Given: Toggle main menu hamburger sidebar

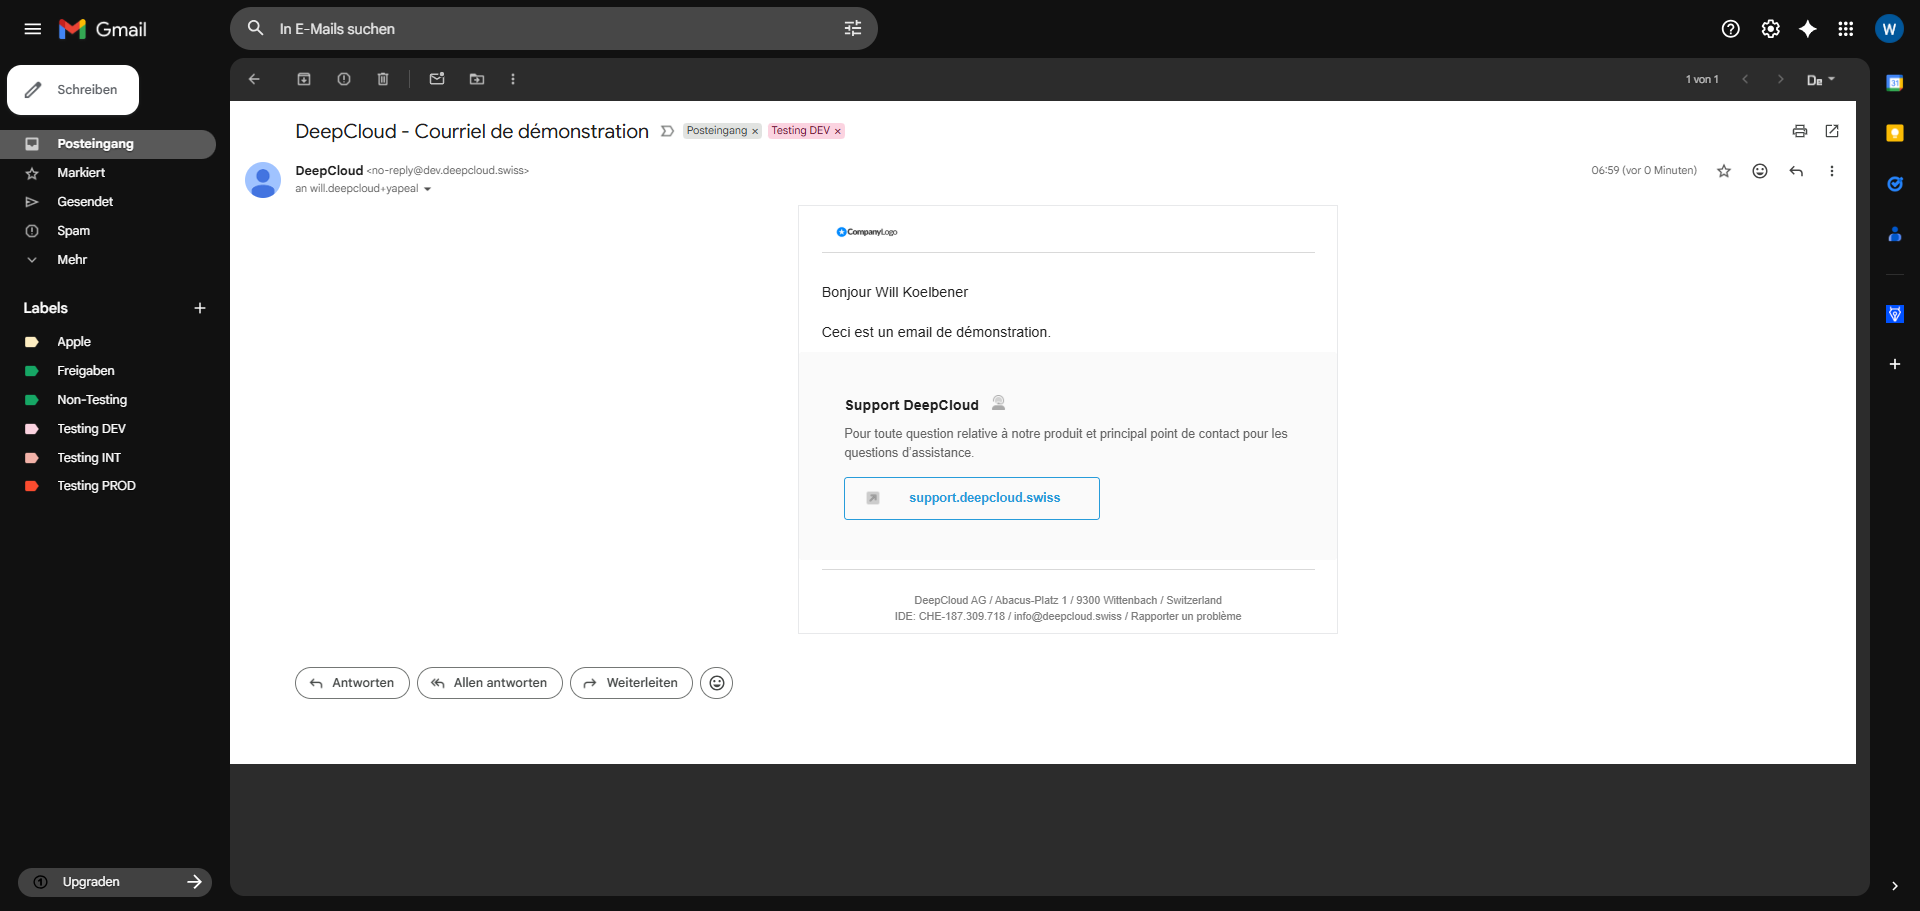Looking at the screenshot, I should point(33,29).
